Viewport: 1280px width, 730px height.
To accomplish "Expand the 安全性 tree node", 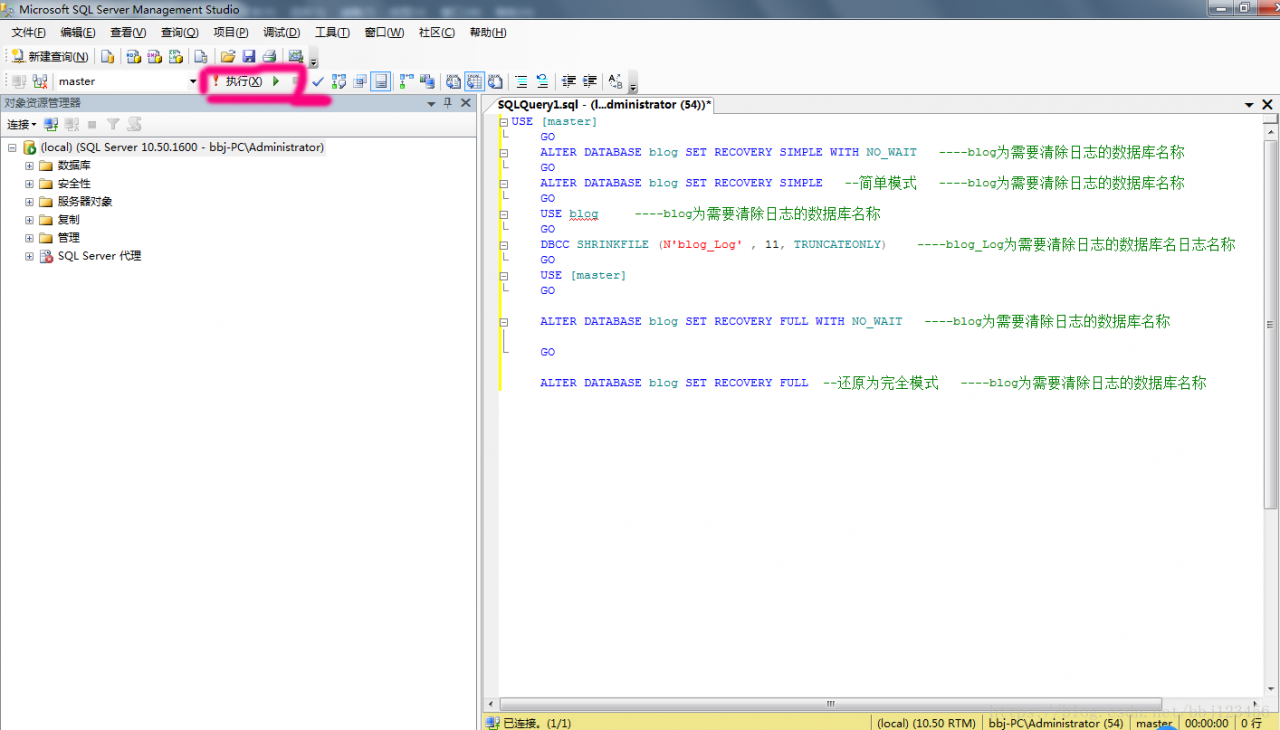I will point(29,183).
